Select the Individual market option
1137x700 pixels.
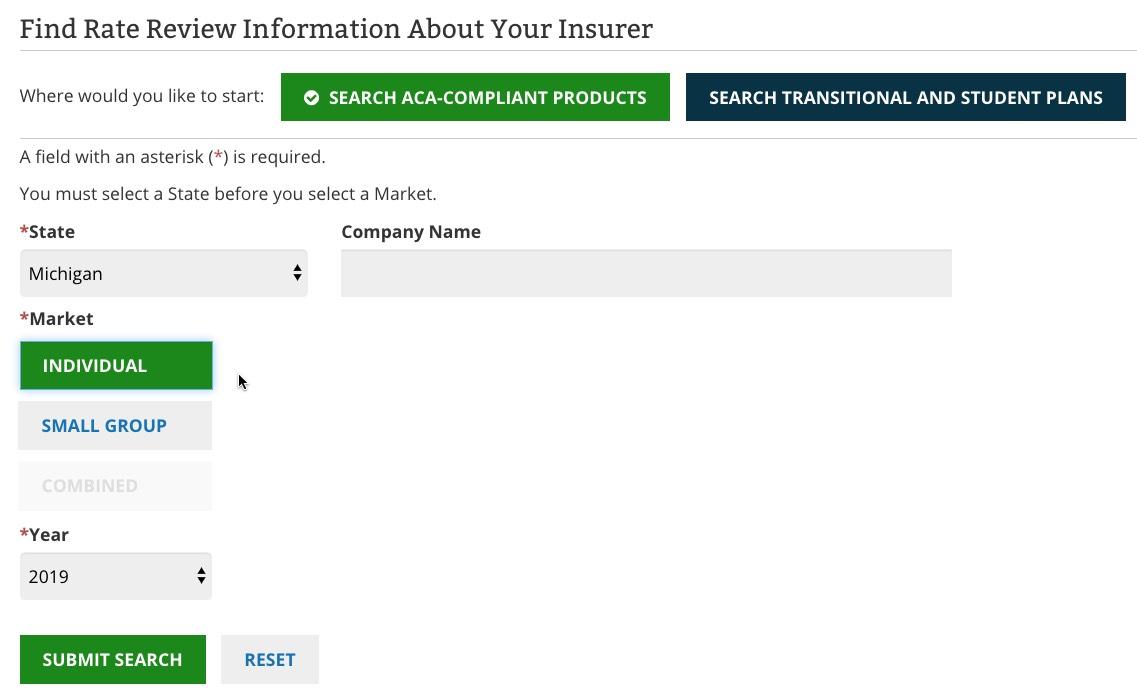[116, 366]
